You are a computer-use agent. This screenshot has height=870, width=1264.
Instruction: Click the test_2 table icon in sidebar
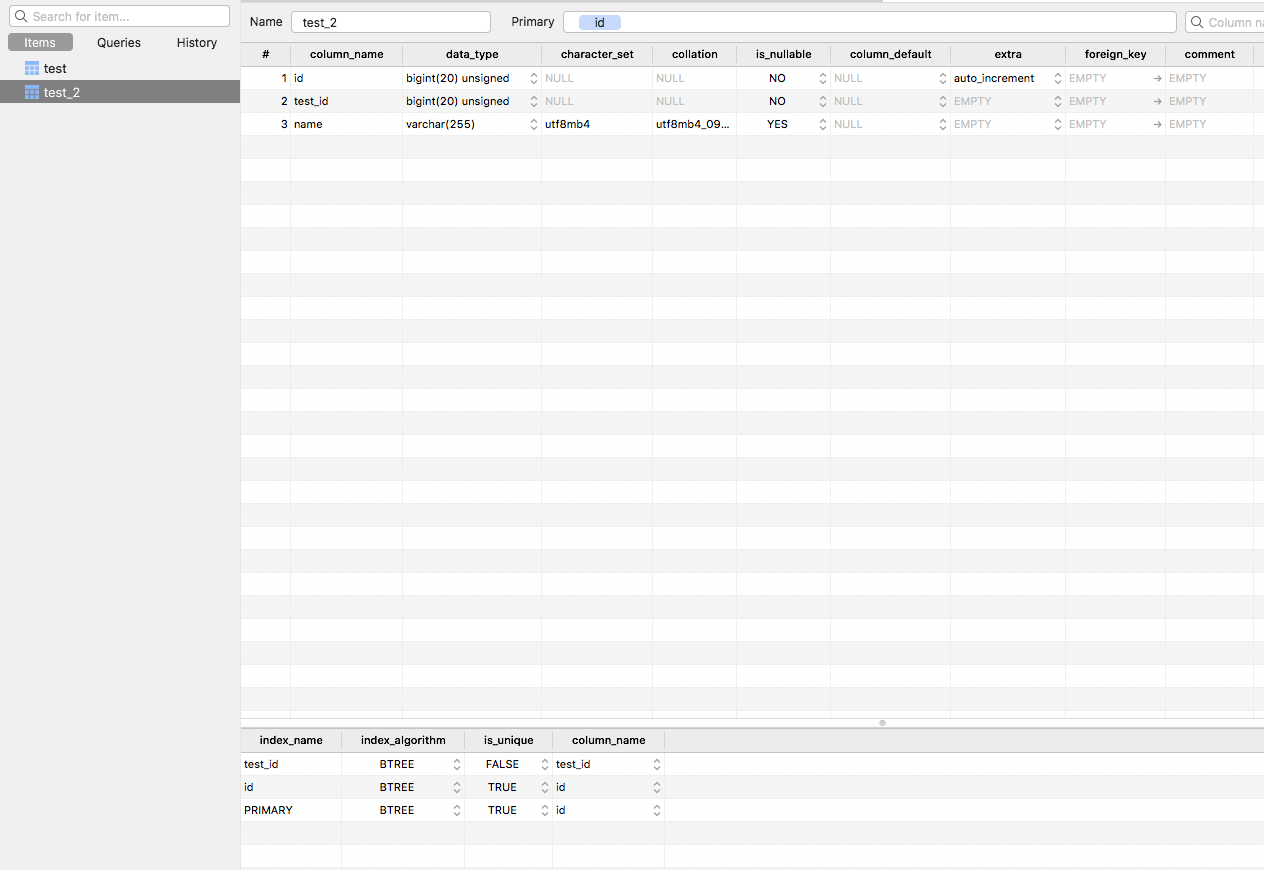coord(33,91)
